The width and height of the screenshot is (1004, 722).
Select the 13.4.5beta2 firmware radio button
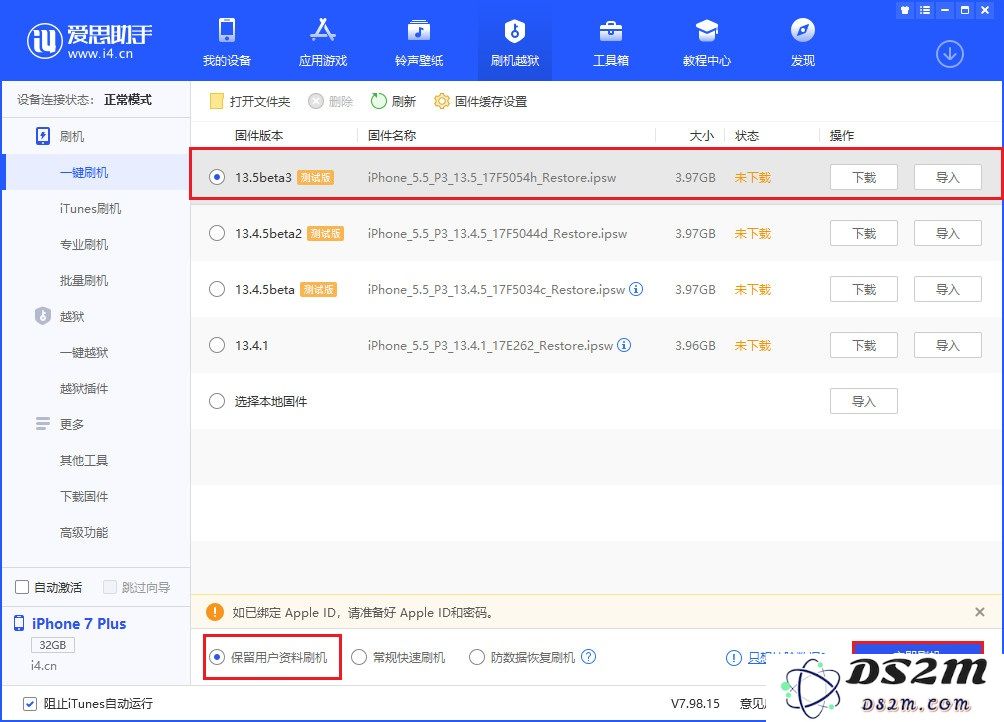point(217,233)
